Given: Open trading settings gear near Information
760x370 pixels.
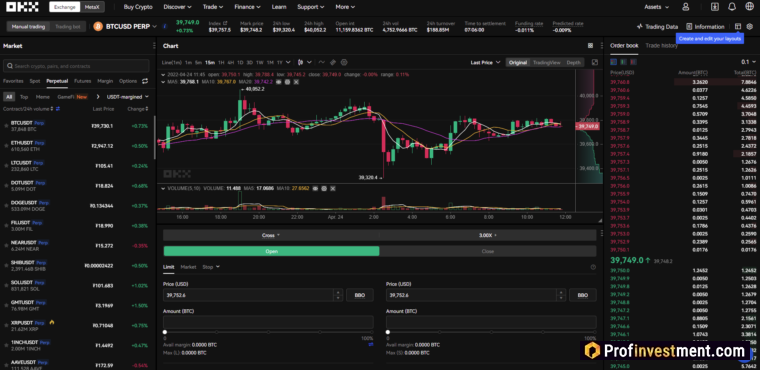Looking at the screenshot, I should coord(749,26).
